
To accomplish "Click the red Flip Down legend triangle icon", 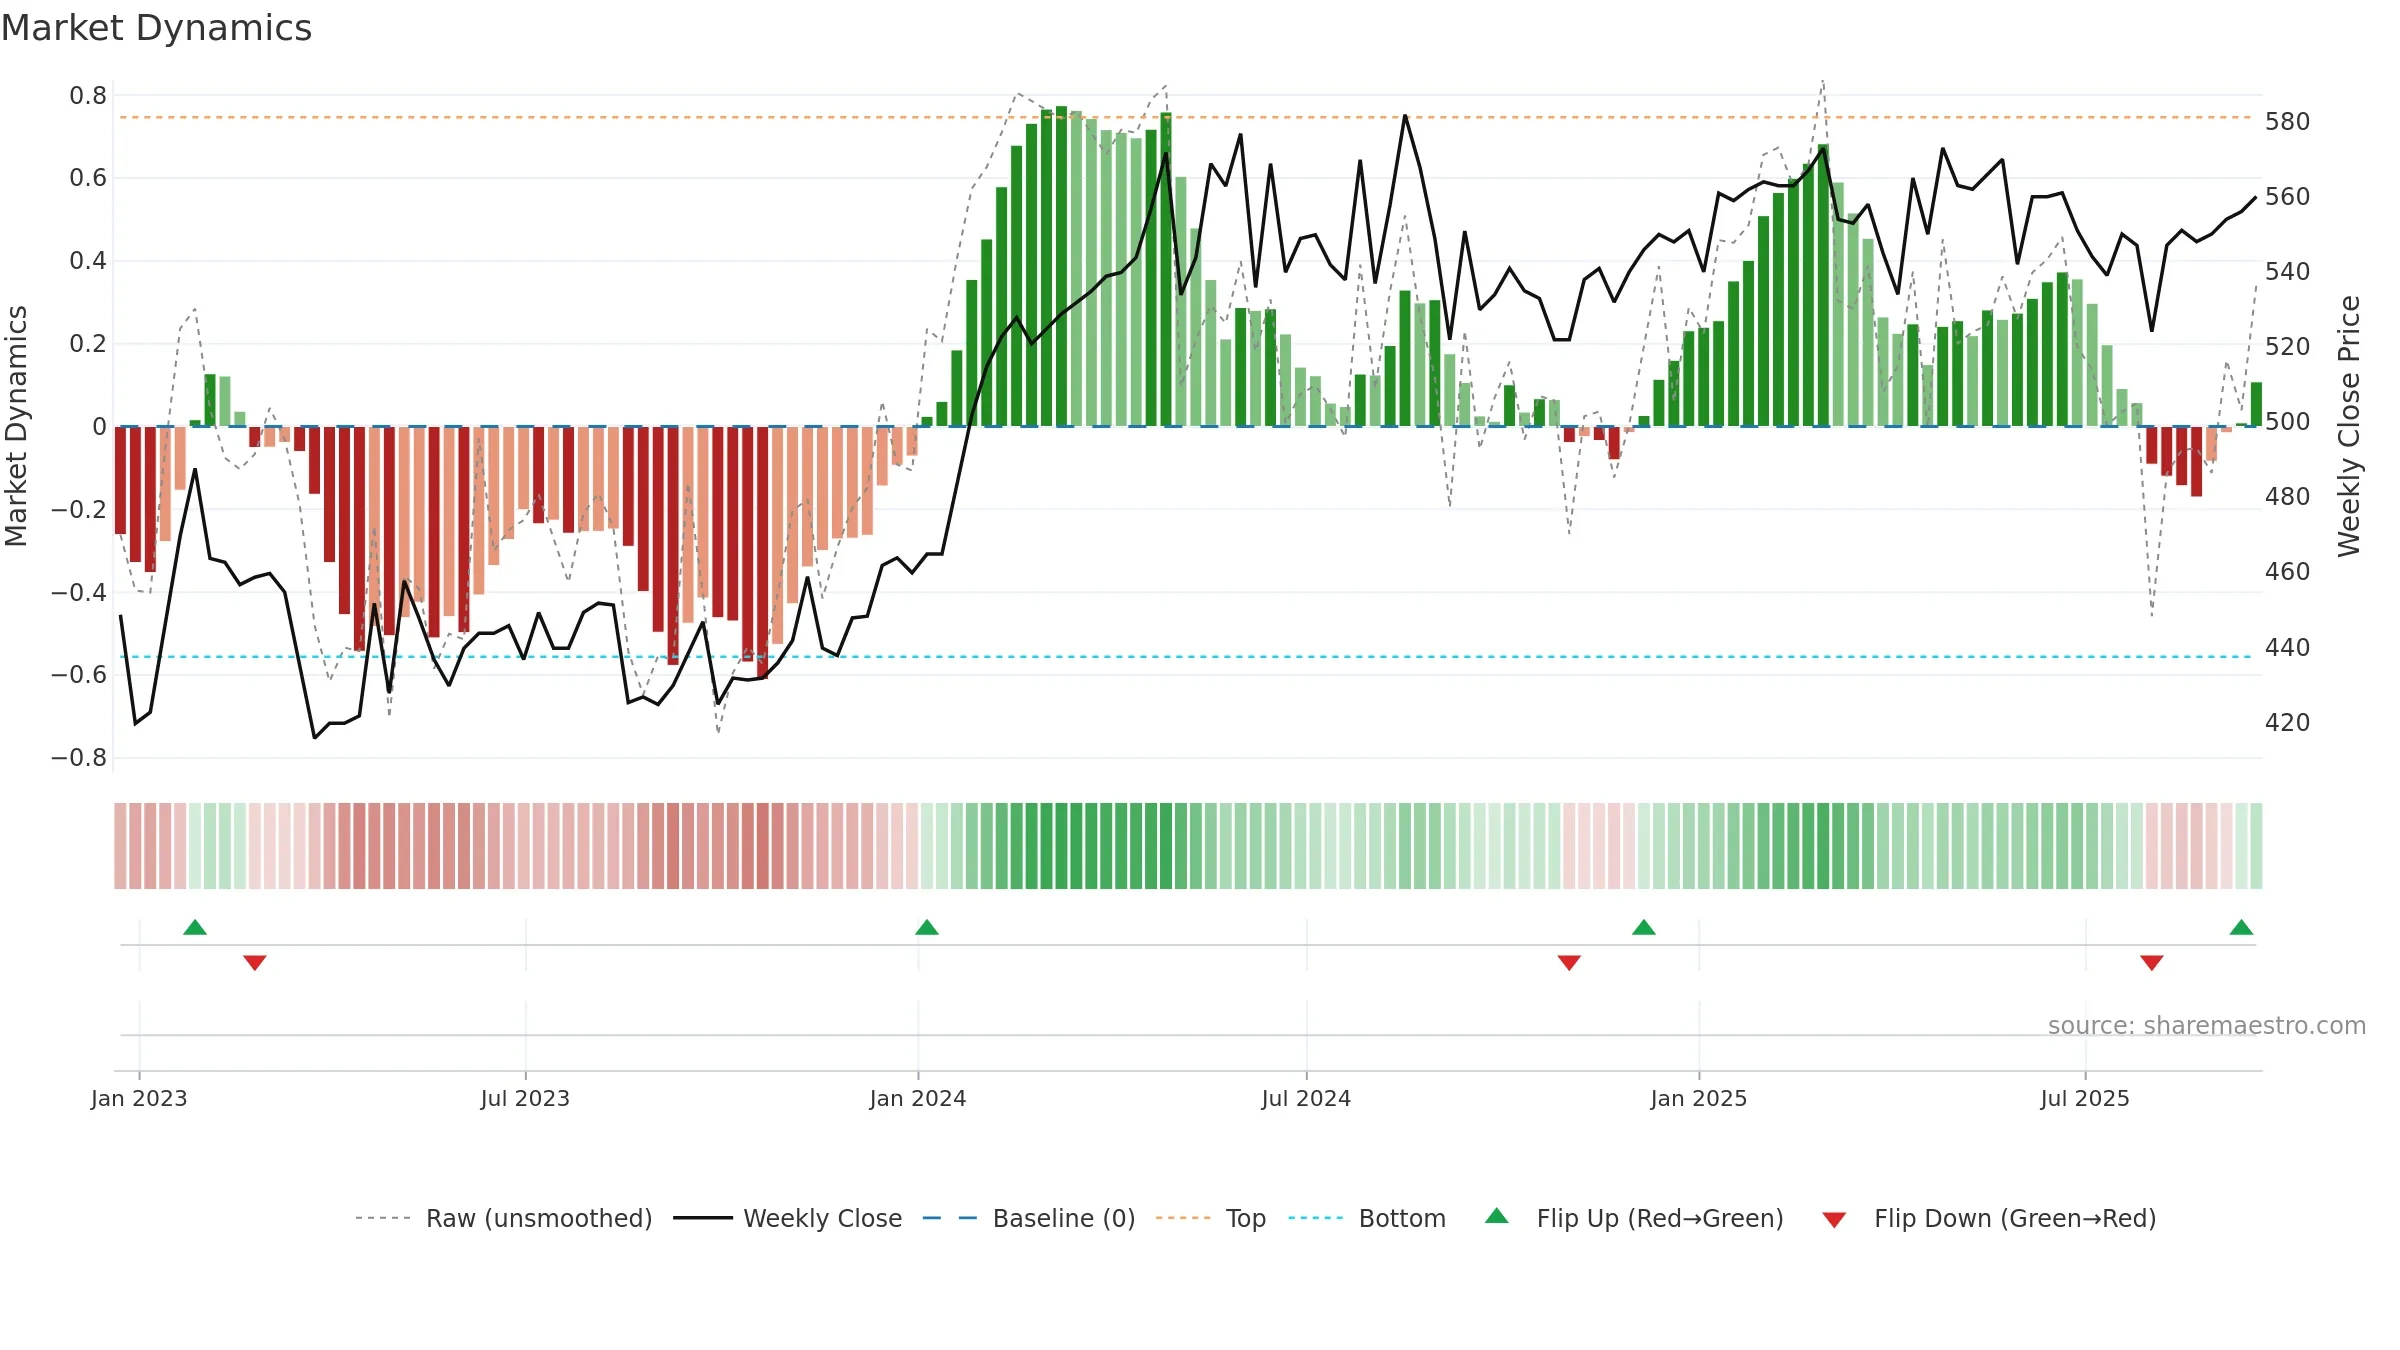I will 1834,1220.
